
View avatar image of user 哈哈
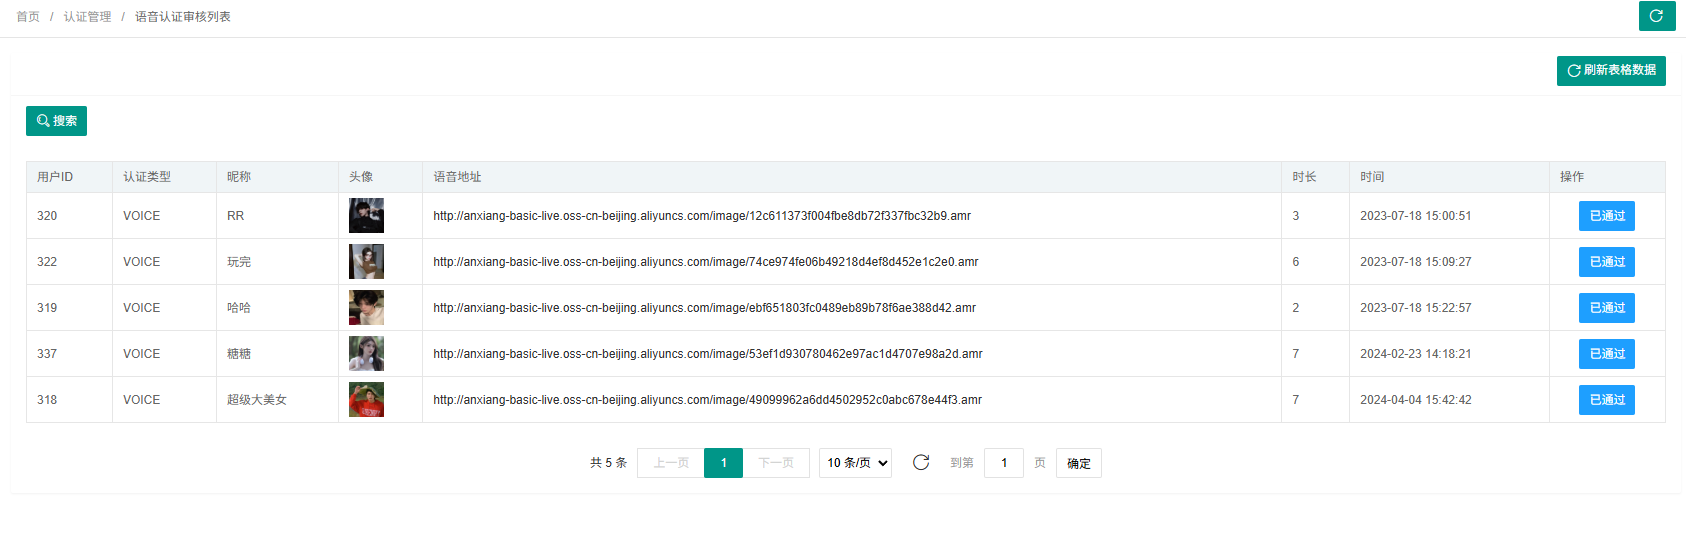366,308
